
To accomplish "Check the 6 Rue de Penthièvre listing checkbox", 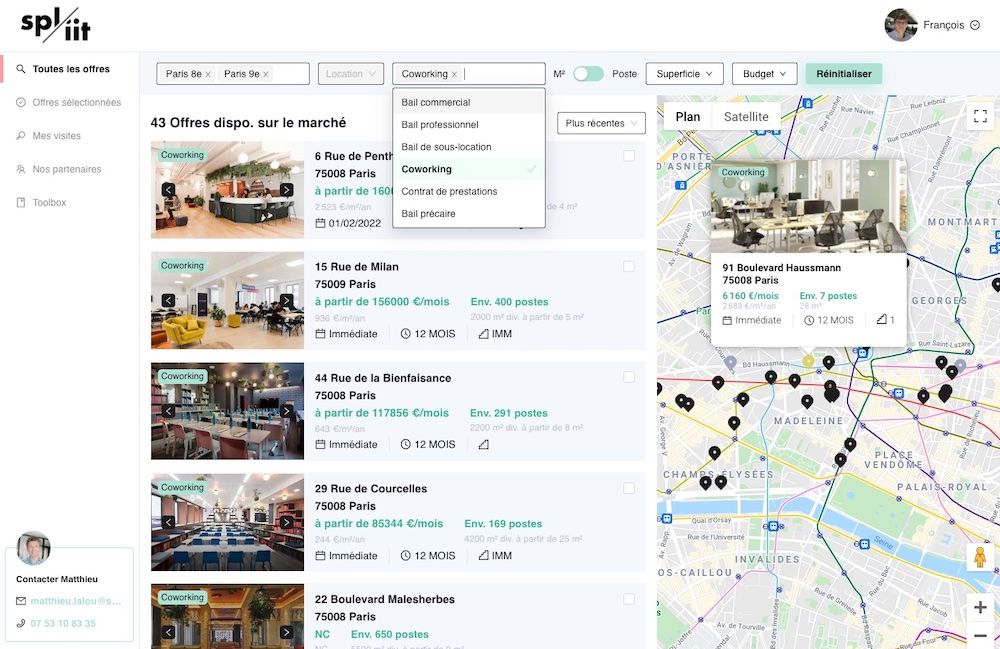I will click(x=628, y=154).
